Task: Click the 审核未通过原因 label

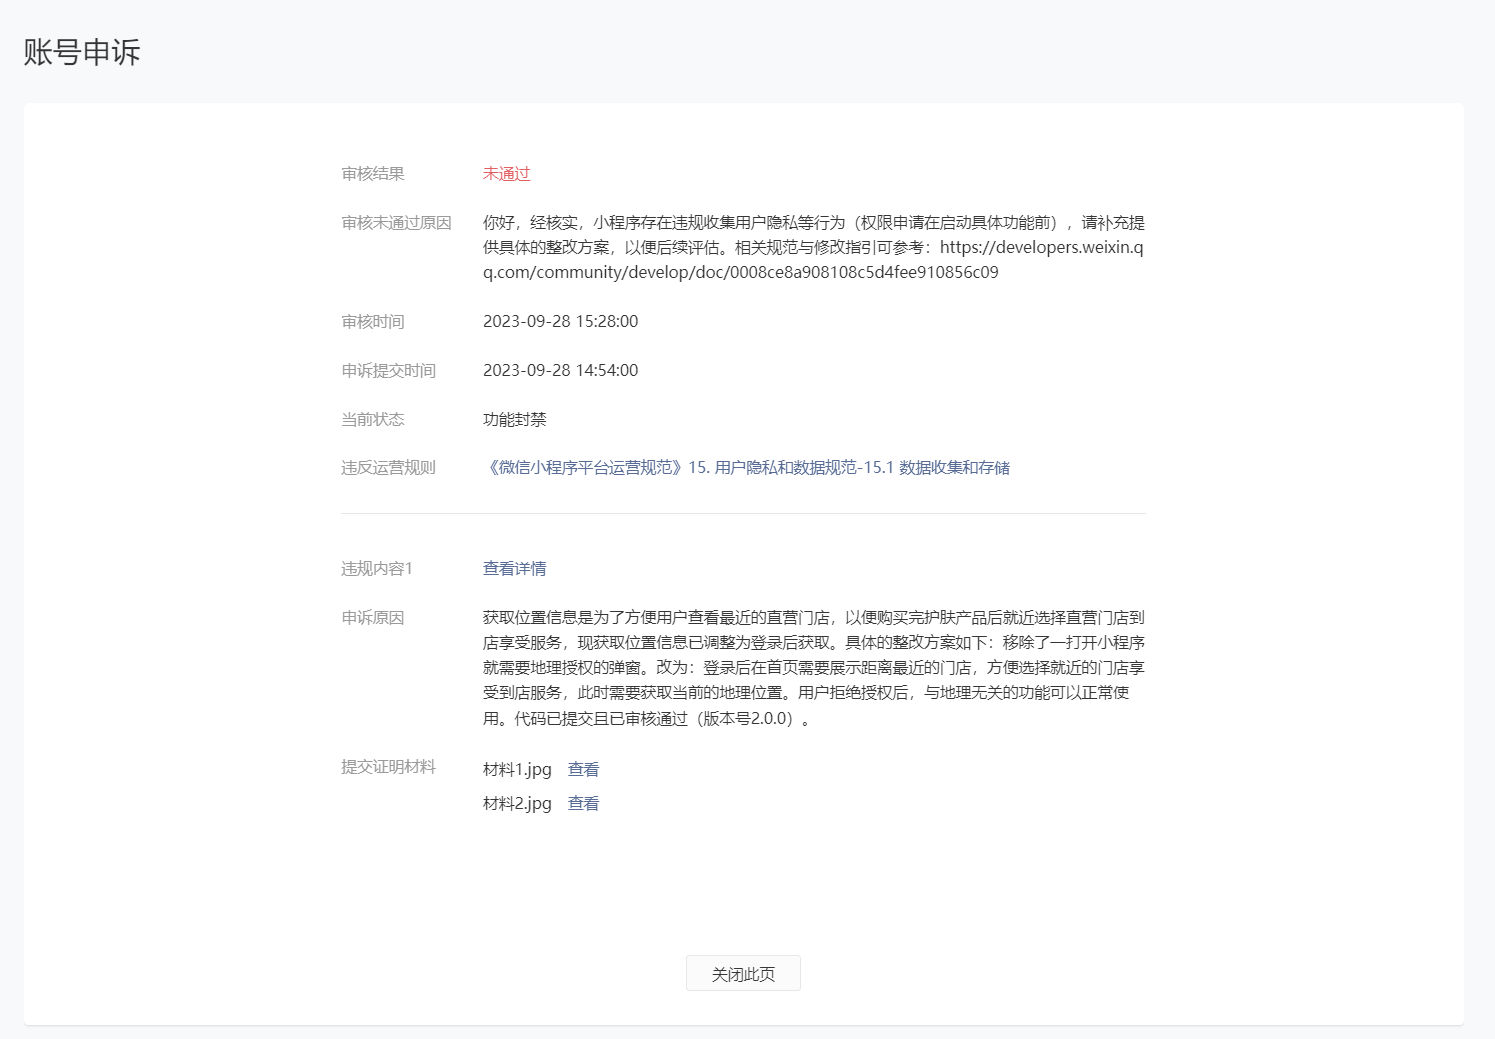Action: click(396, 222)
